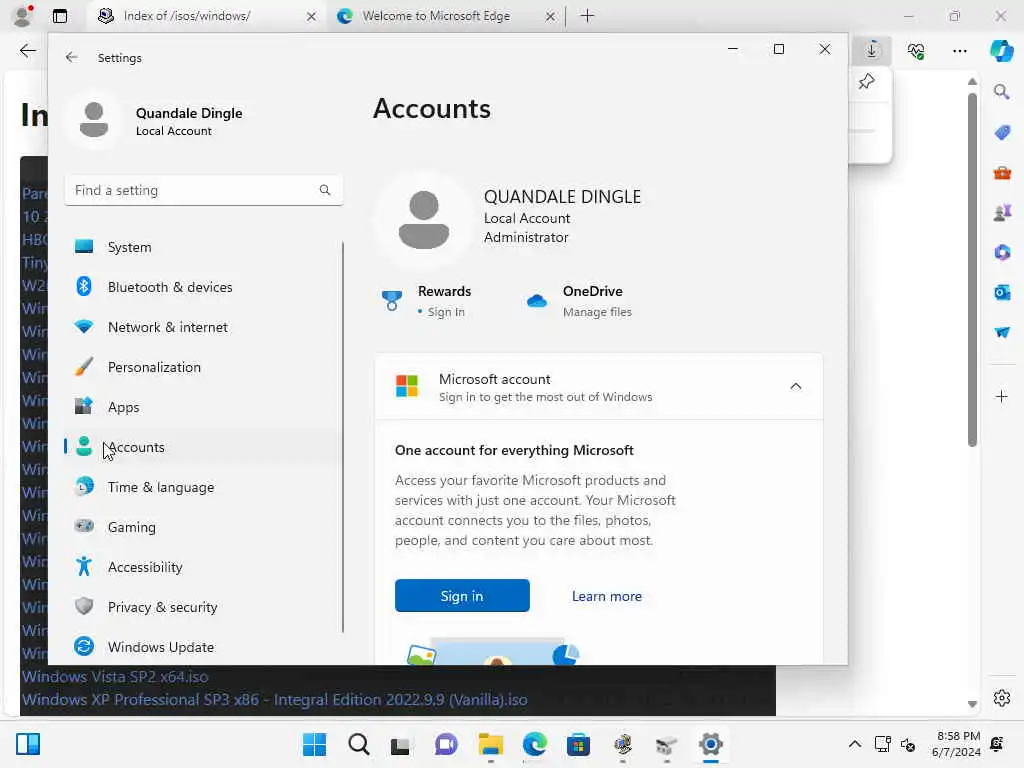Click Edge browser back arrow
The height and width of the screenshot is (768, 1024).
tap(27, 50)
